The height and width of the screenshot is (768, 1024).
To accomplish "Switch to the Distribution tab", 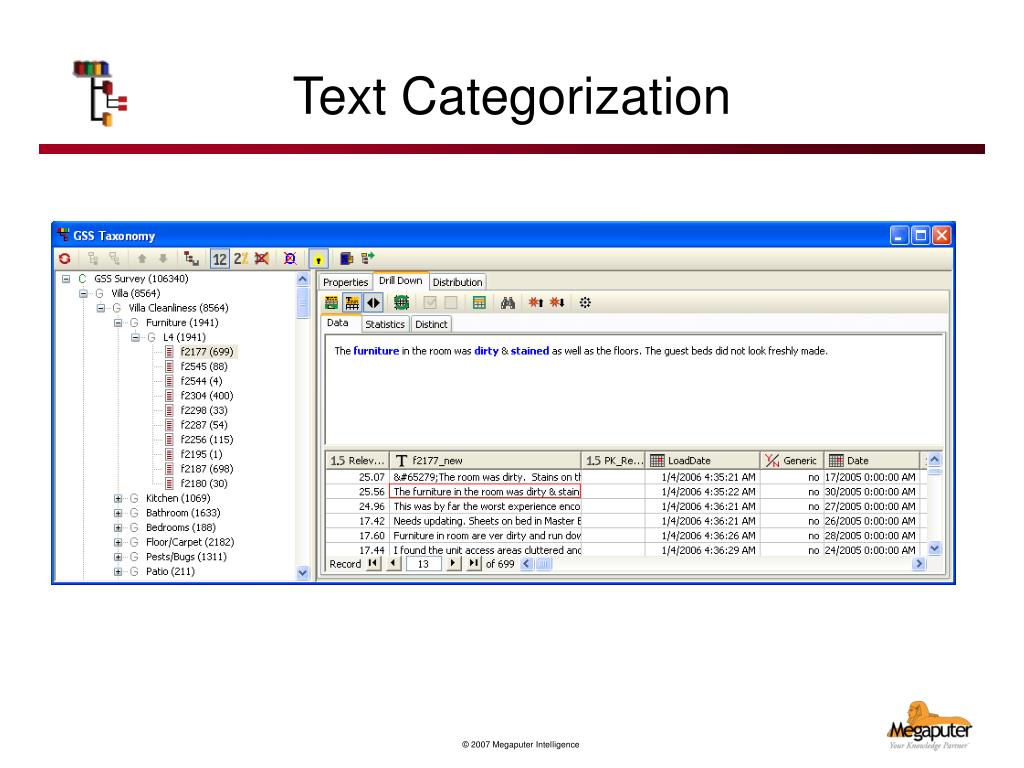I will coord(457,282).
